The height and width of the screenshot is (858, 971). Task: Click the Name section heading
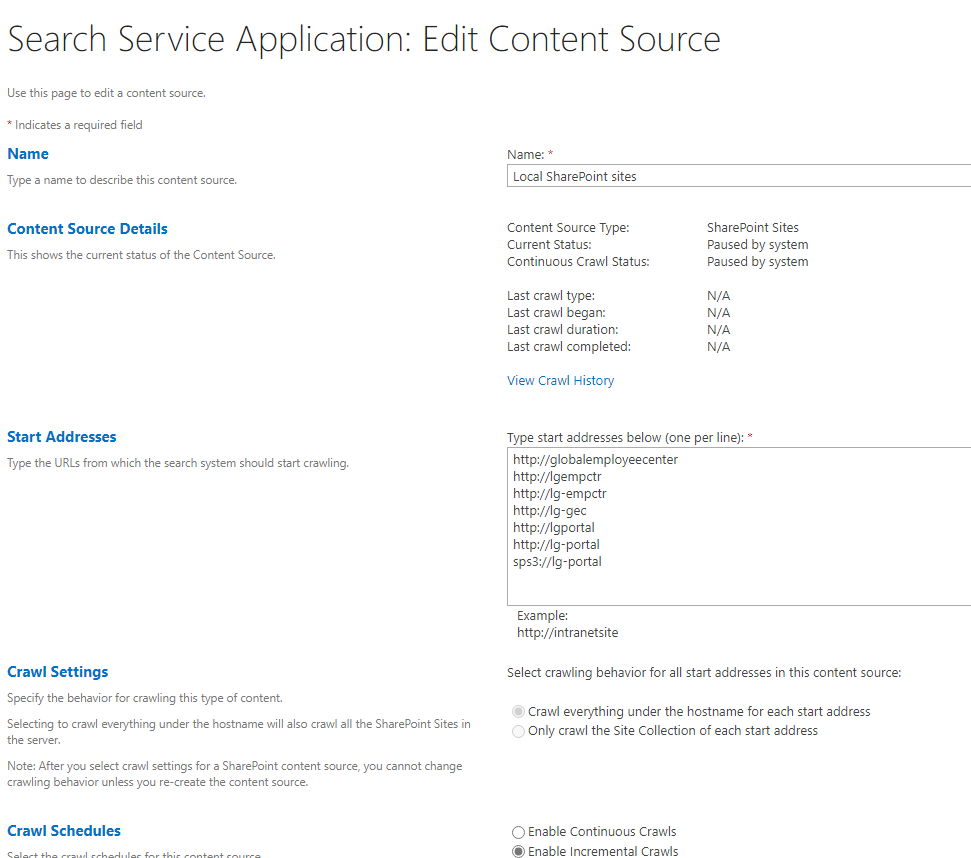(x=28, y=154)
